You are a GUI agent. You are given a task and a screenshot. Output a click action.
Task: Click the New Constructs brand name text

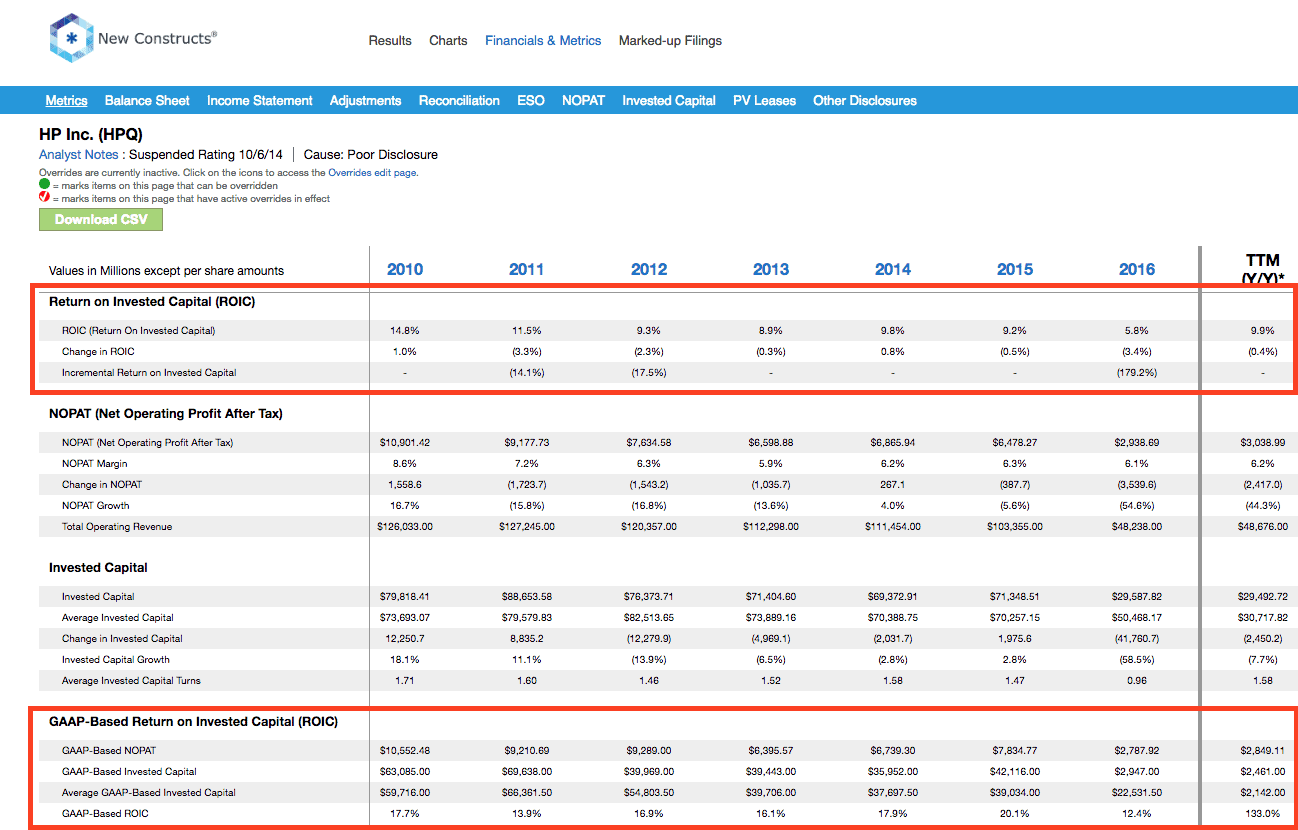tap(155, 39)
